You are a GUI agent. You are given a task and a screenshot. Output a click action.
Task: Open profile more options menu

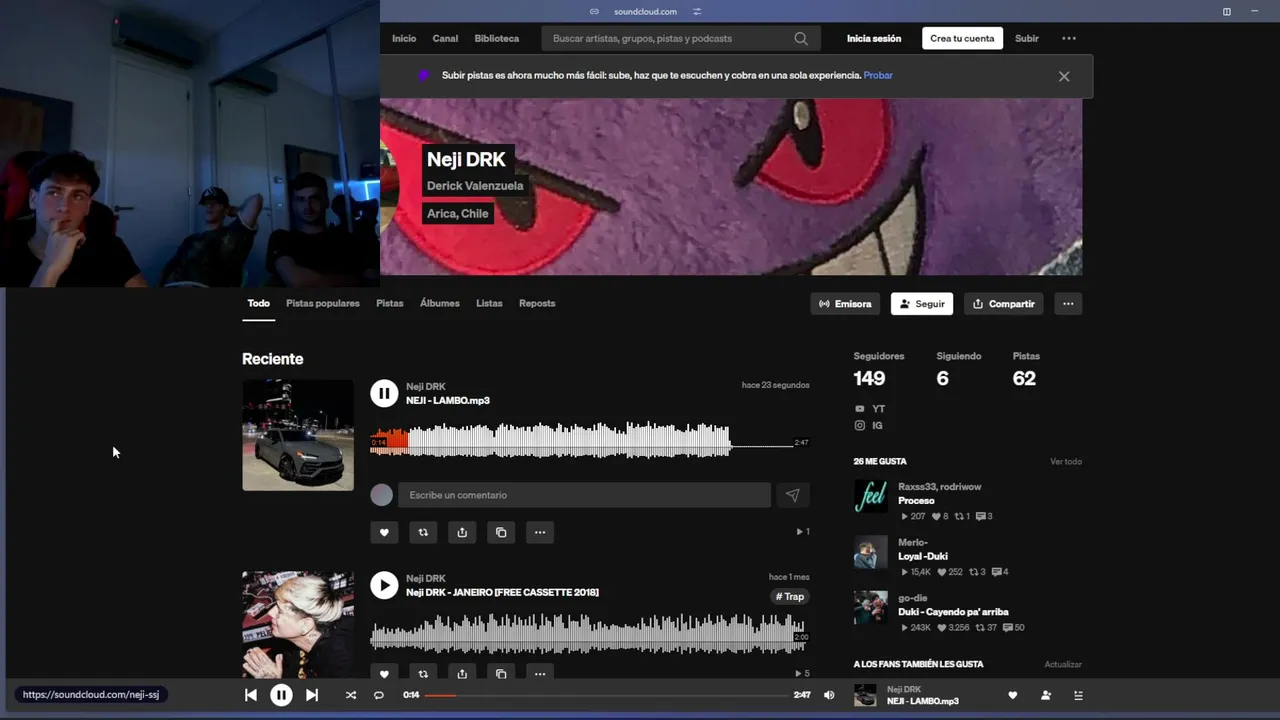1068,304
